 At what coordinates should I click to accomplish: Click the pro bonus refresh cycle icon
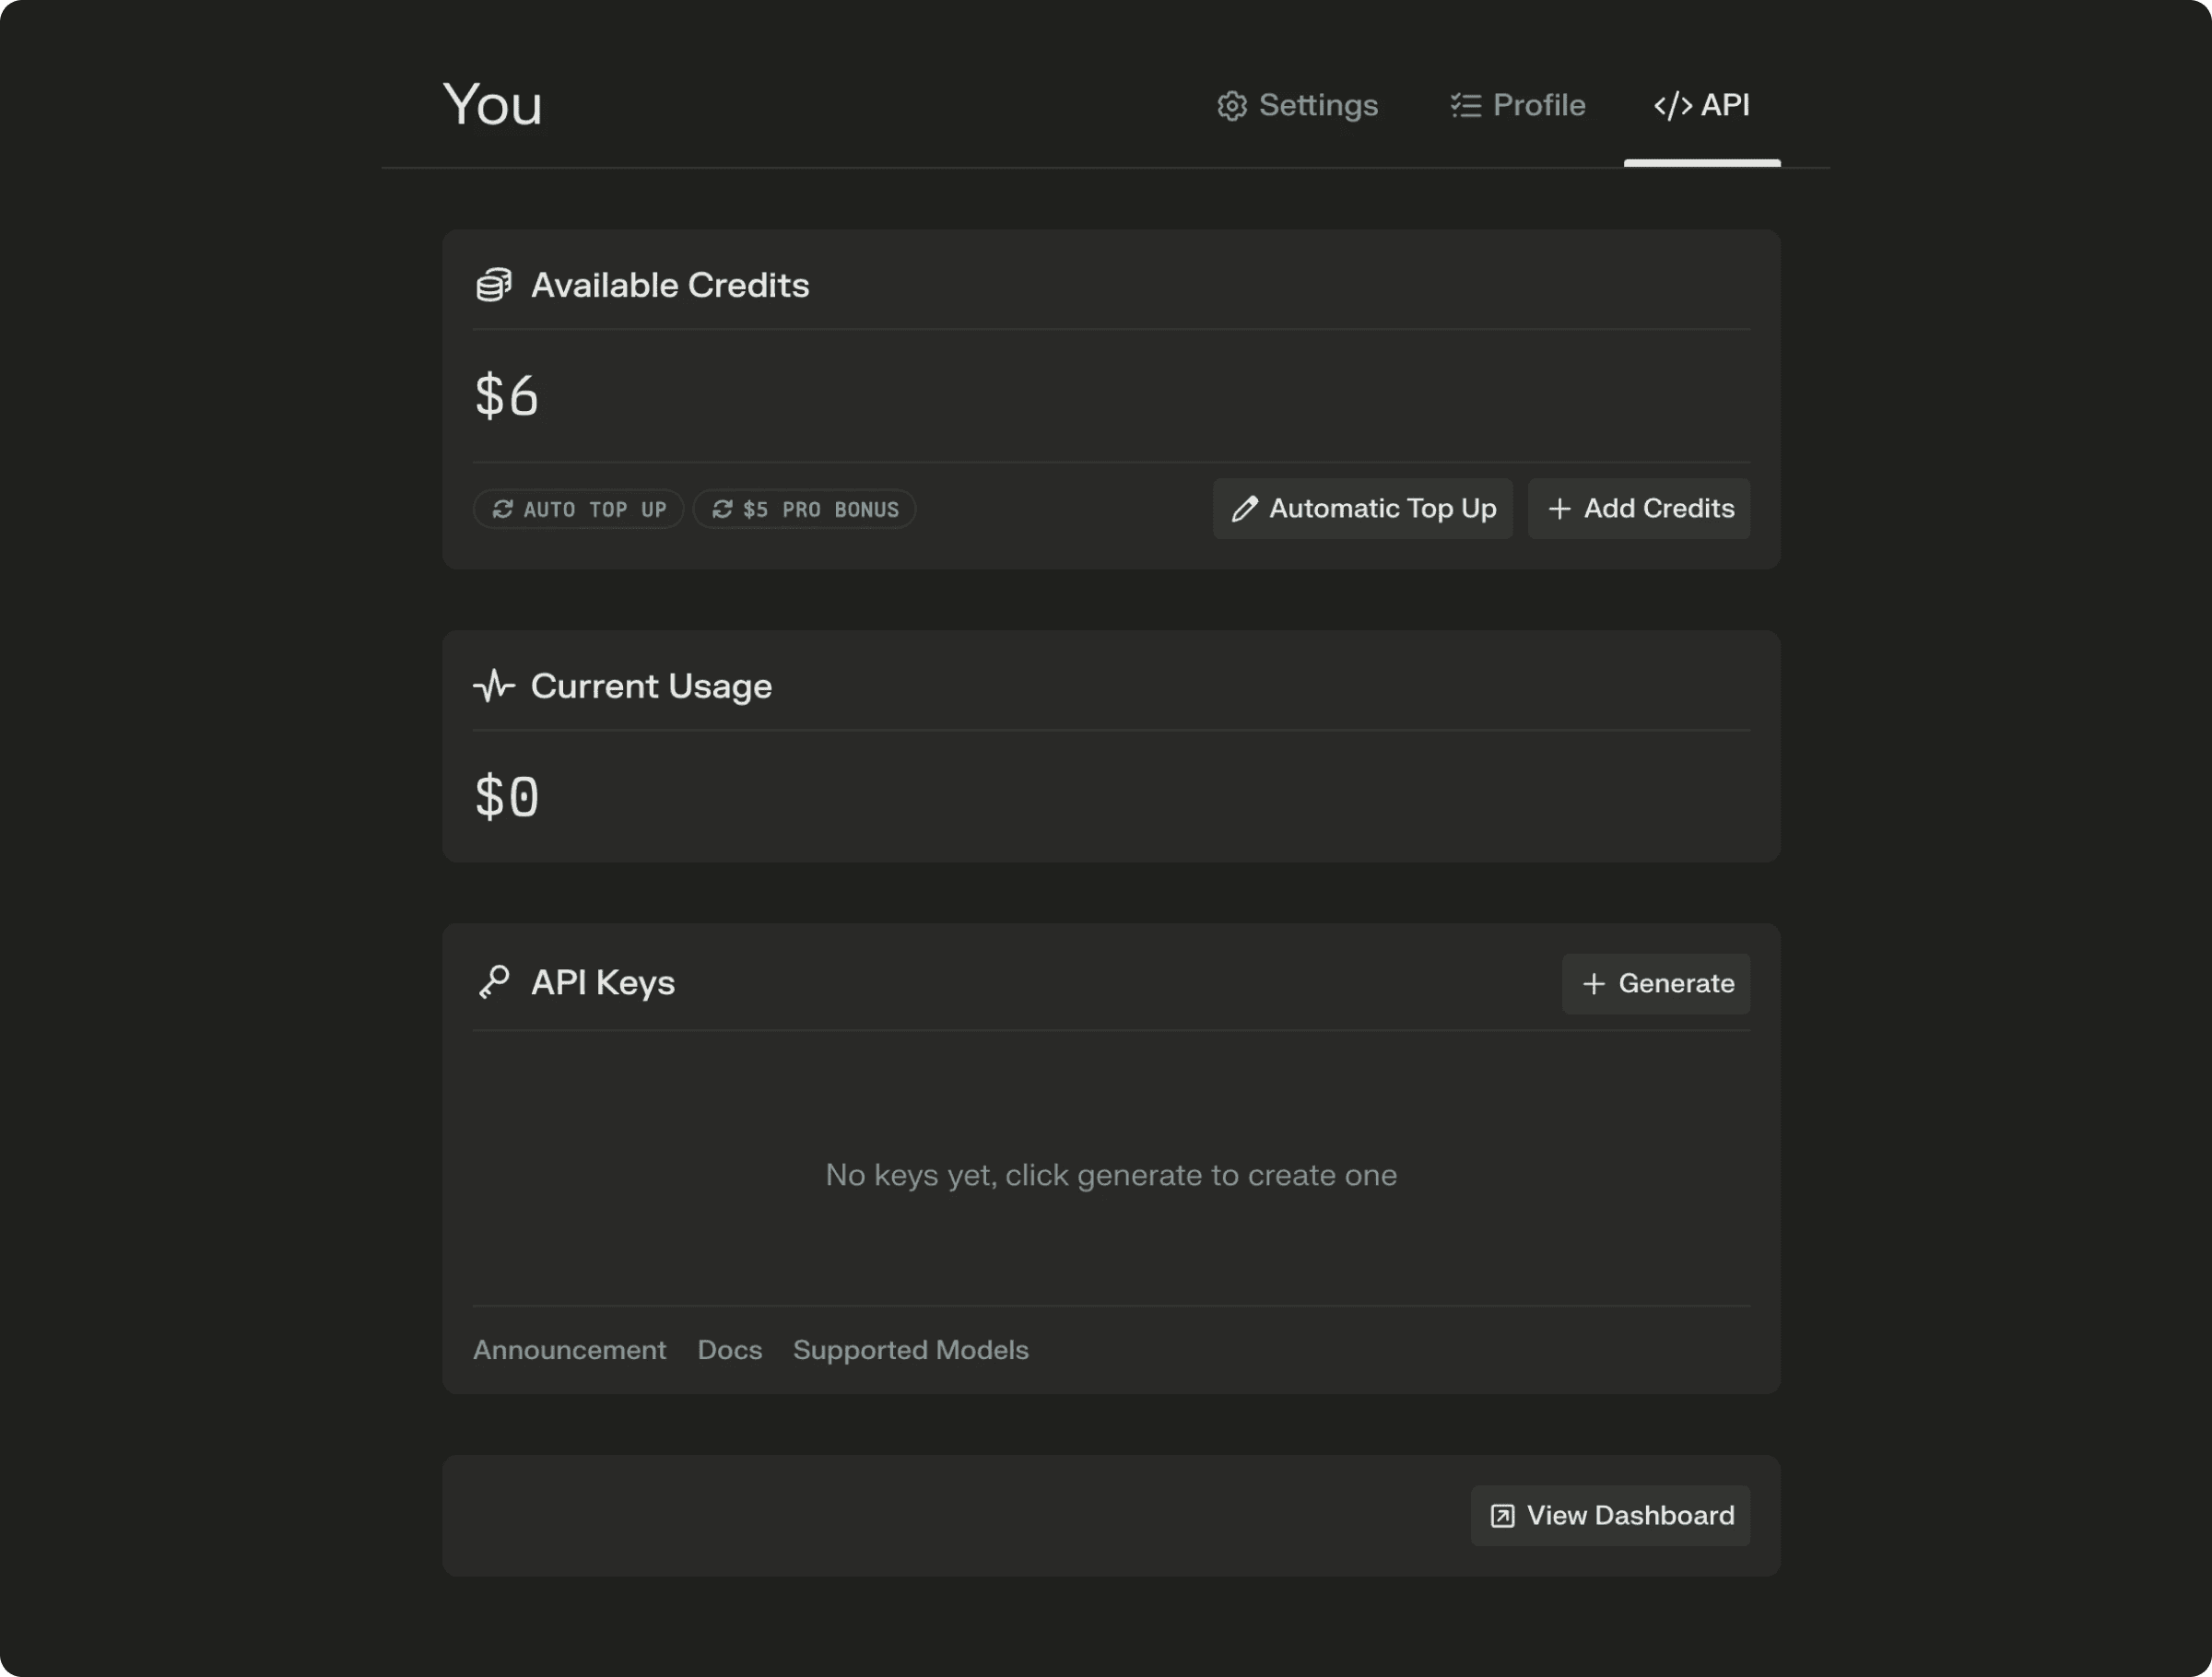721,509
